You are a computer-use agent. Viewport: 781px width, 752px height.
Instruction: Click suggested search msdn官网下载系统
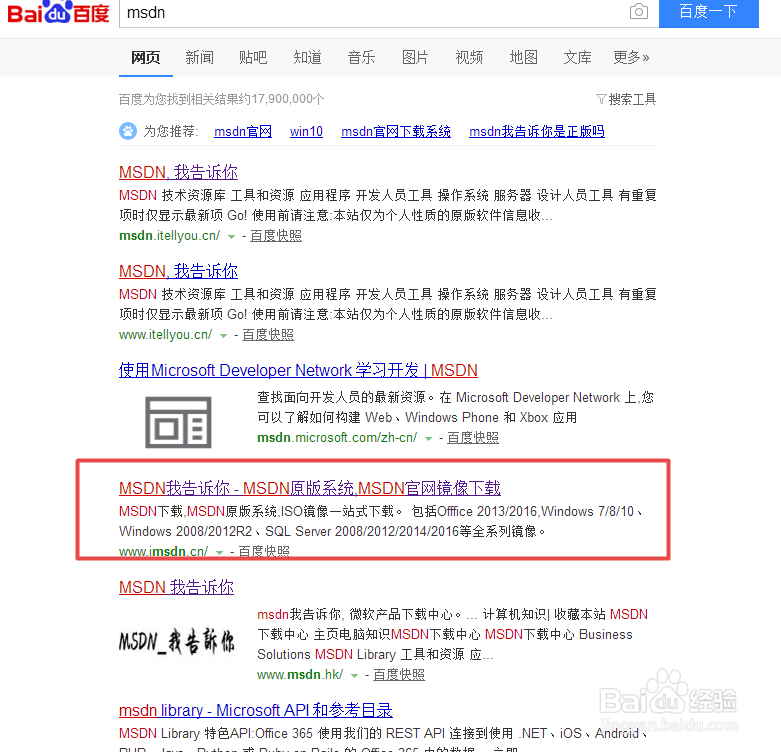[396, 131]
